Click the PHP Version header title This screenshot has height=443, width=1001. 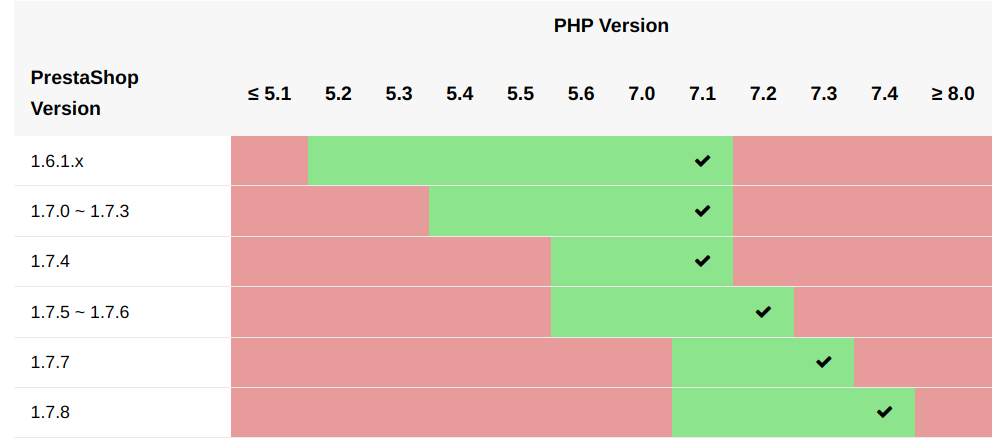(x=611, y=26)
